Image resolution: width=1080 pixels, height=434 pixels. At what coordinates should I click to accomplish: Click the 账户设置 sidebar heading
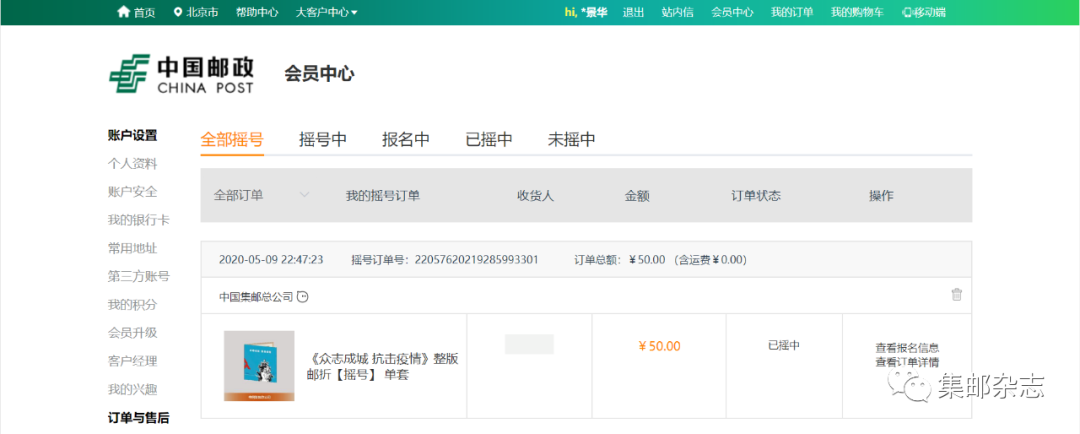pyautogui.click(x=132, y=135)
